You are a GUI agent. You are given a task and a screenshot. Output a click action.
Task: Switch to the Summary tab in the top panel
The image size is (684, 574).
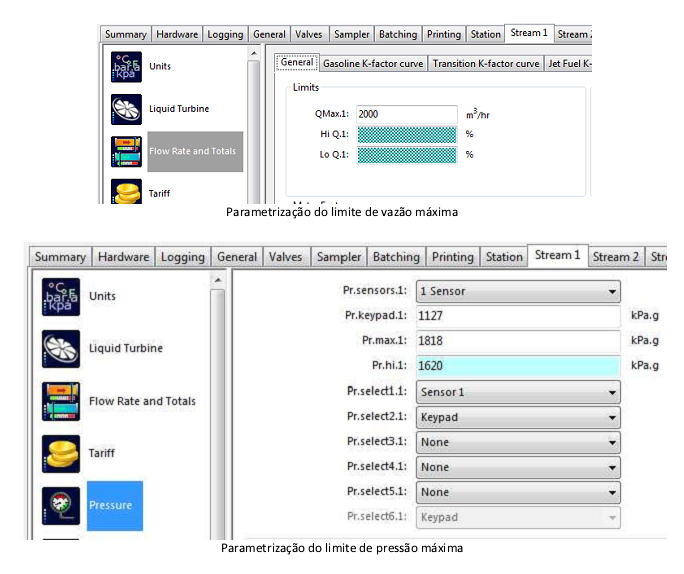[x=126, y=34]
